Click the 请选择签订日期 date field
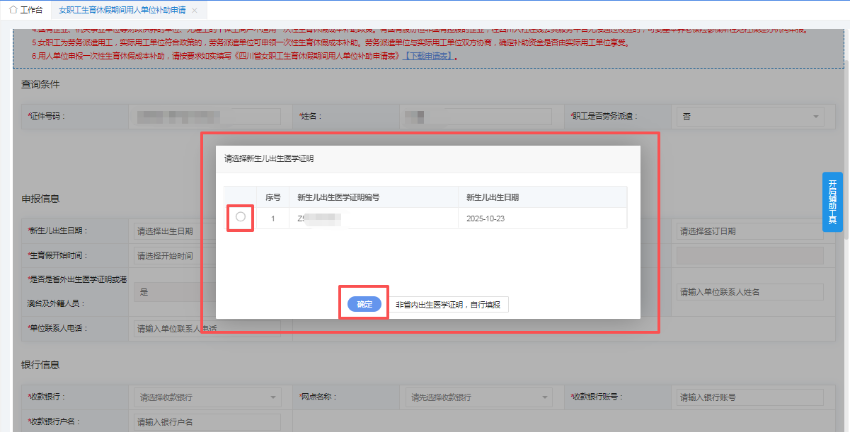 [x=750, y=231]
